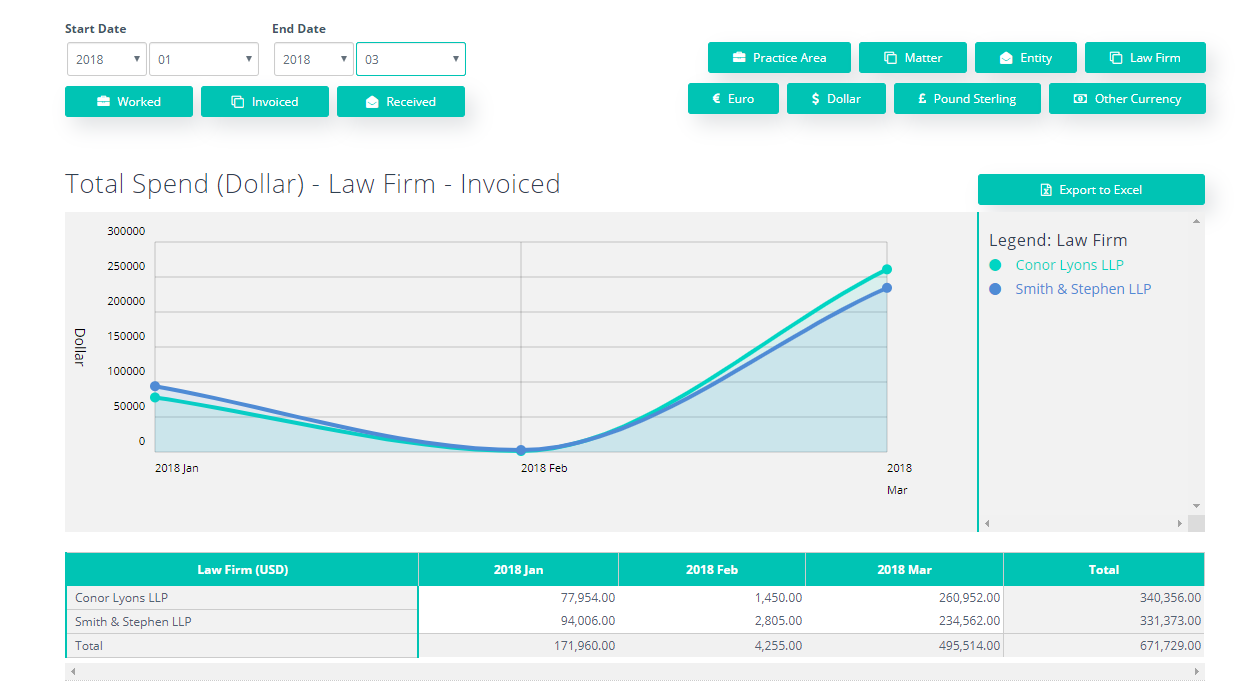The width and height of the screenshot is (1259, 695).
Task: Export the report to Excel
Action: tap(1091, 189)
